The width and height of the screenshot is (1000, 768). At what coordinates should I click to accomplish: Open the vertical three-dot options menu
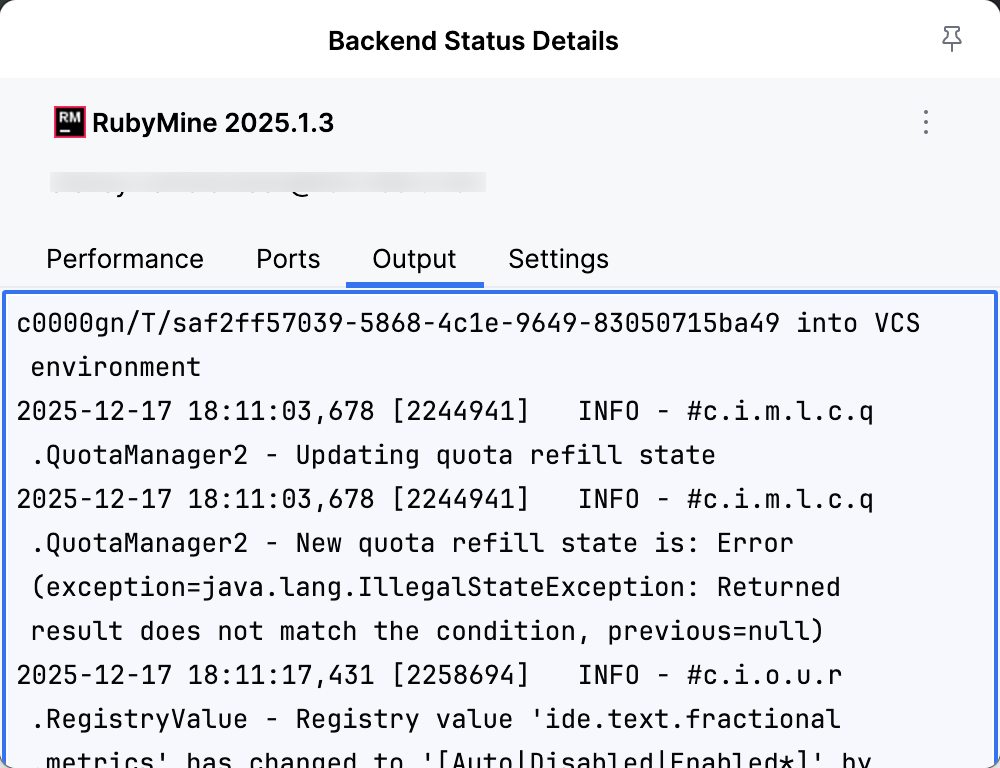click(x=926, y=122)
